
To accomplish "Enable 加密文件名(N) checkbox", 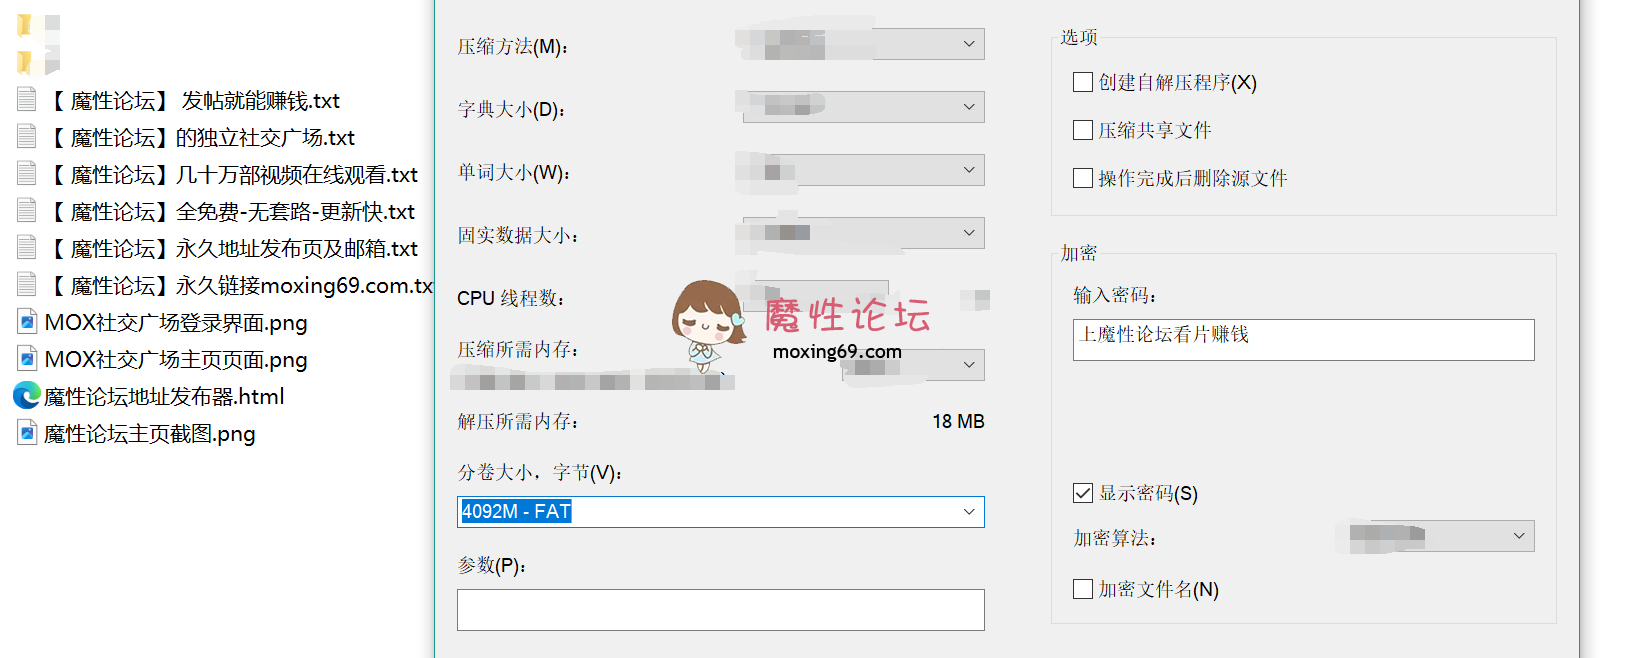I will tap(1082, 589).
